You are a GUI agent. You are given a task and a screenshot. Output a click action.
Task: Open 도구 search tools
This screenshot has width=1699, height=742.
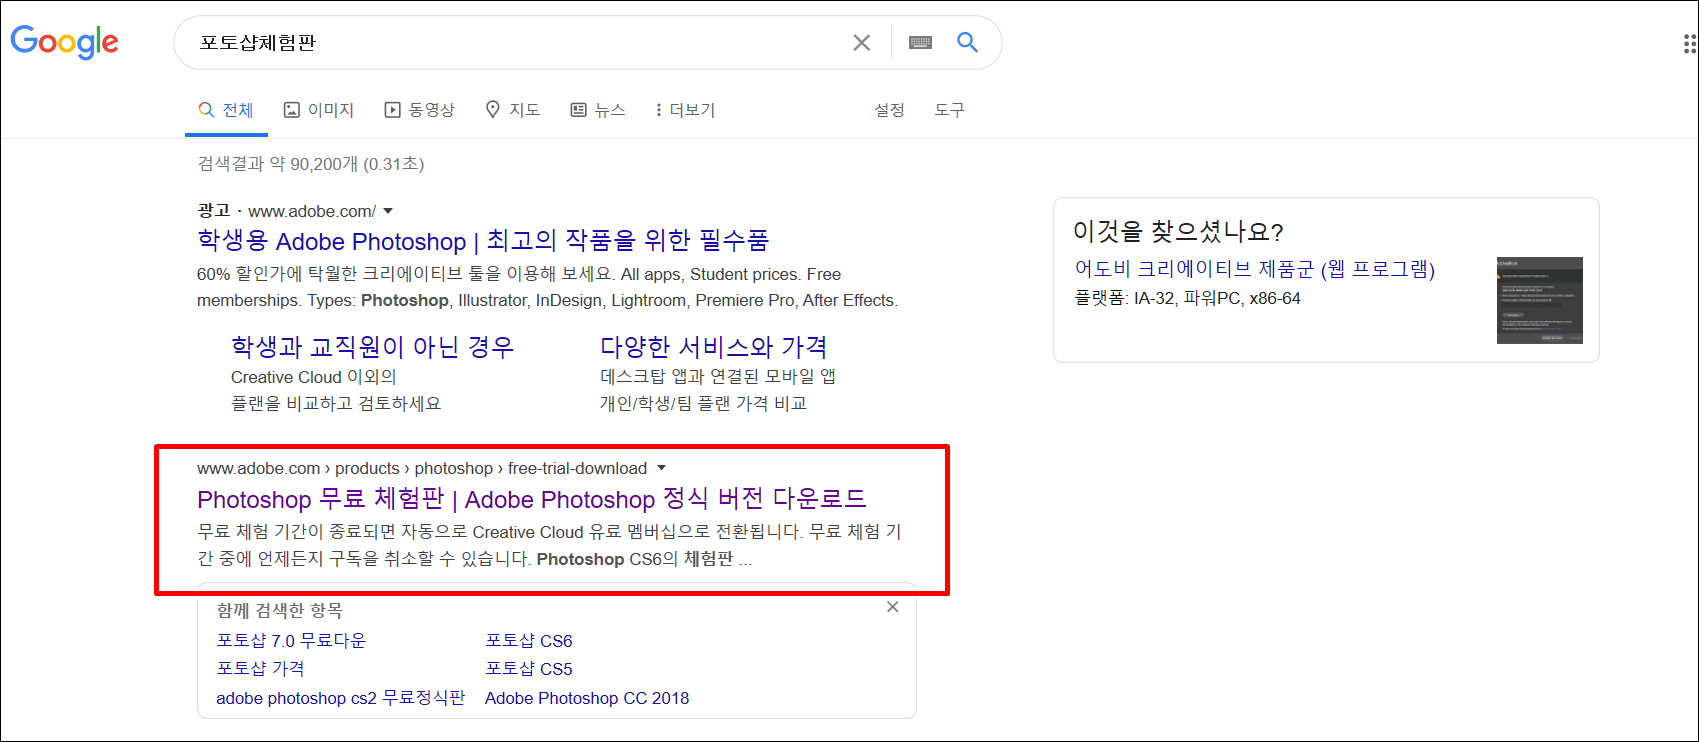949,110
